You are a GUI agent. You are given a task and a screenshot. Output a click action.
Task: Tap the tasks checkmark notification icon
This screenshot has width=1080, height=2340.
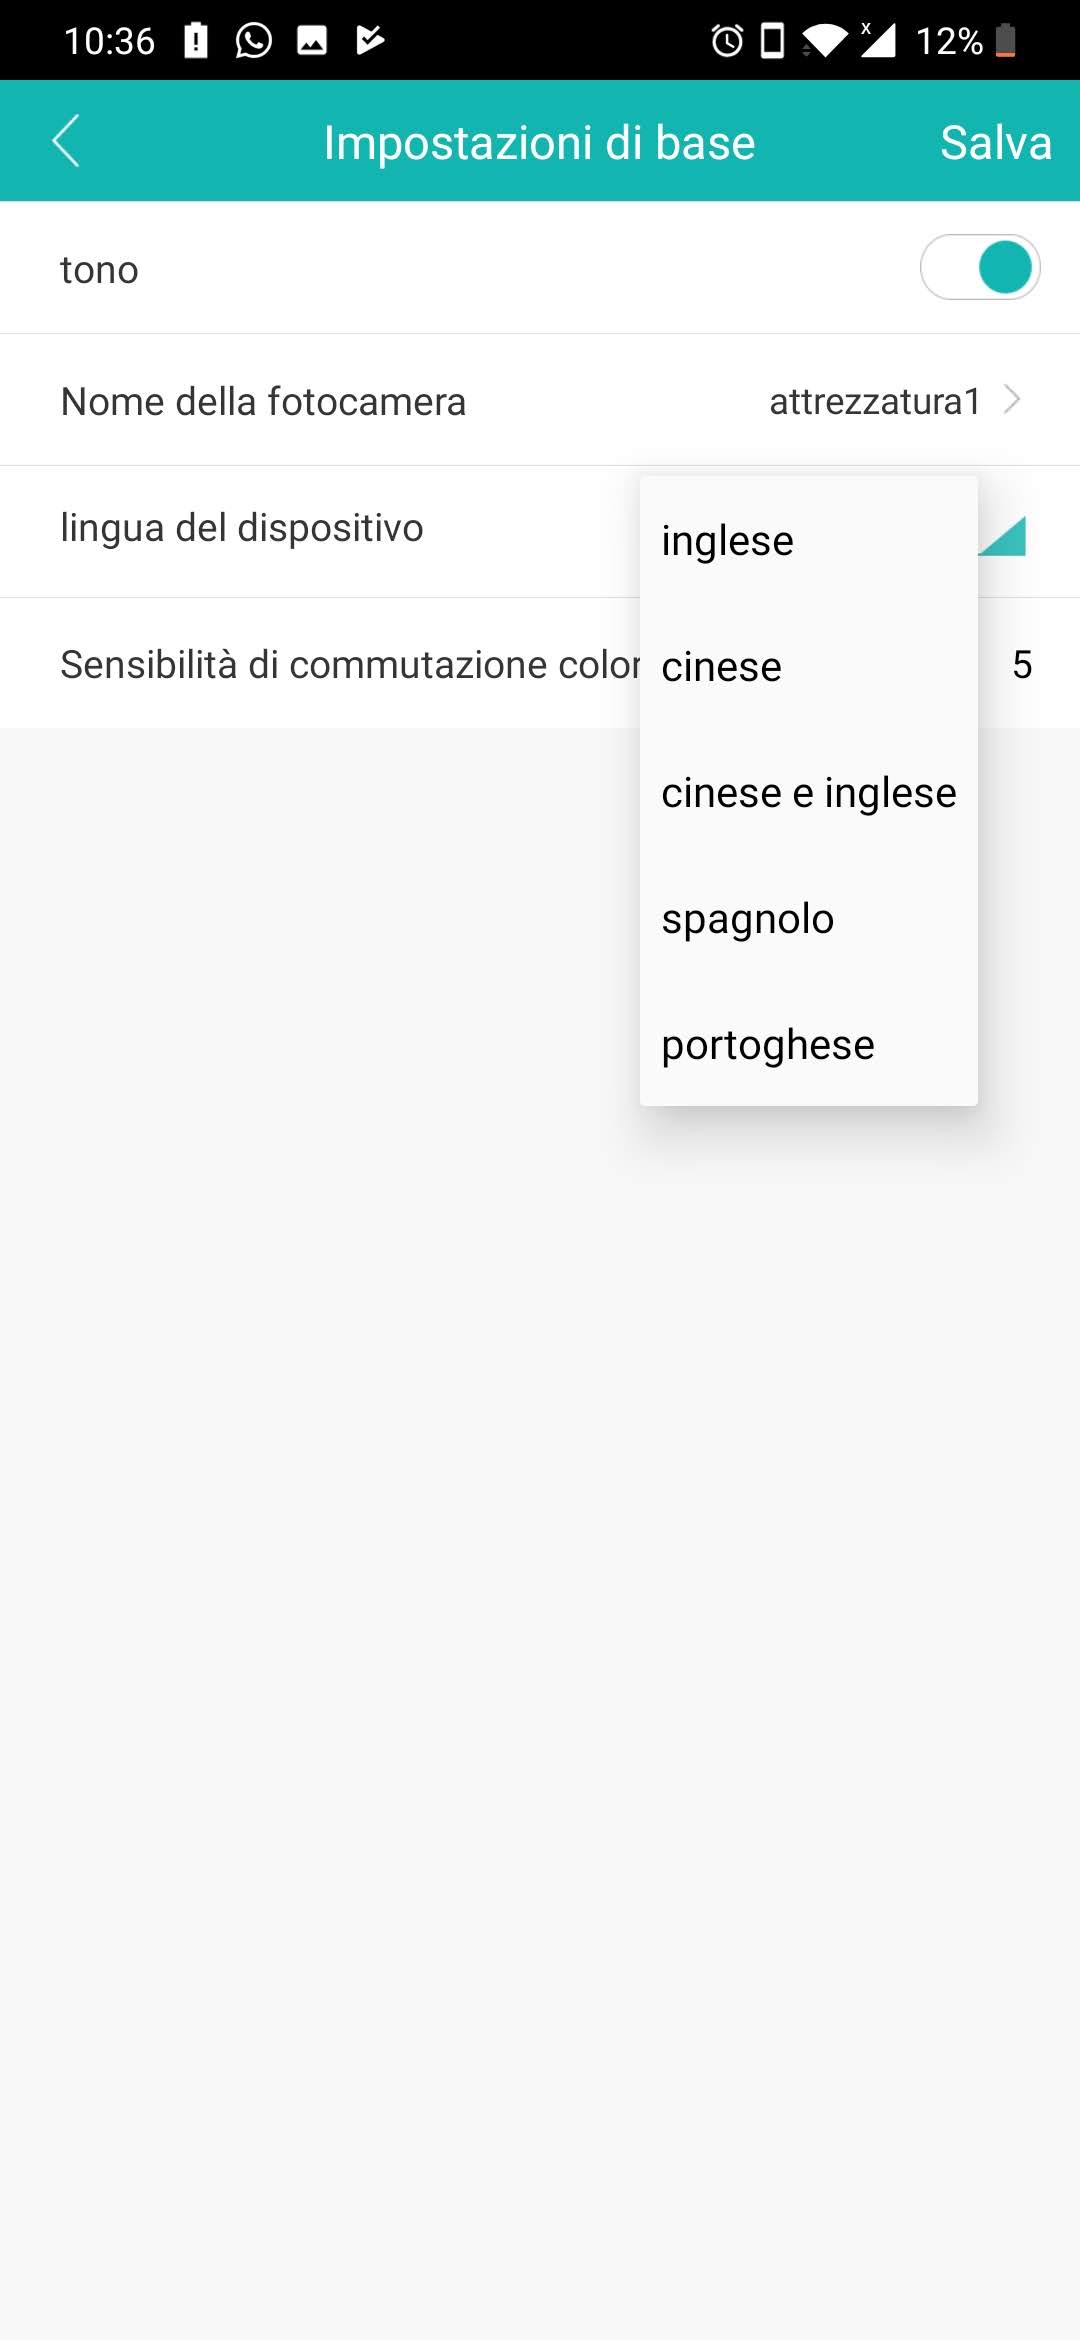(370, 41)
